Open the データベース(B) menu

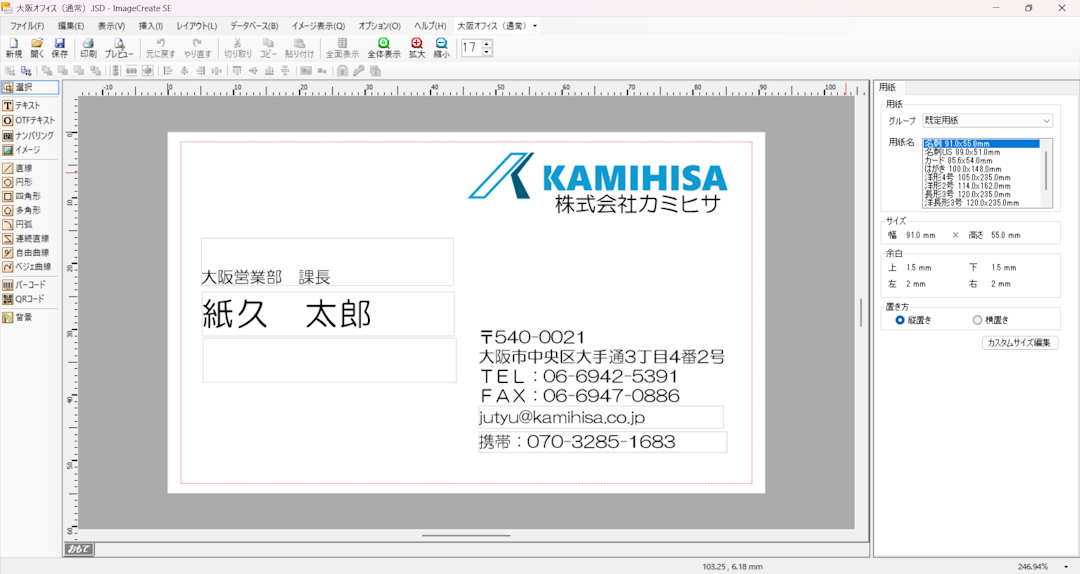(254, 26)
